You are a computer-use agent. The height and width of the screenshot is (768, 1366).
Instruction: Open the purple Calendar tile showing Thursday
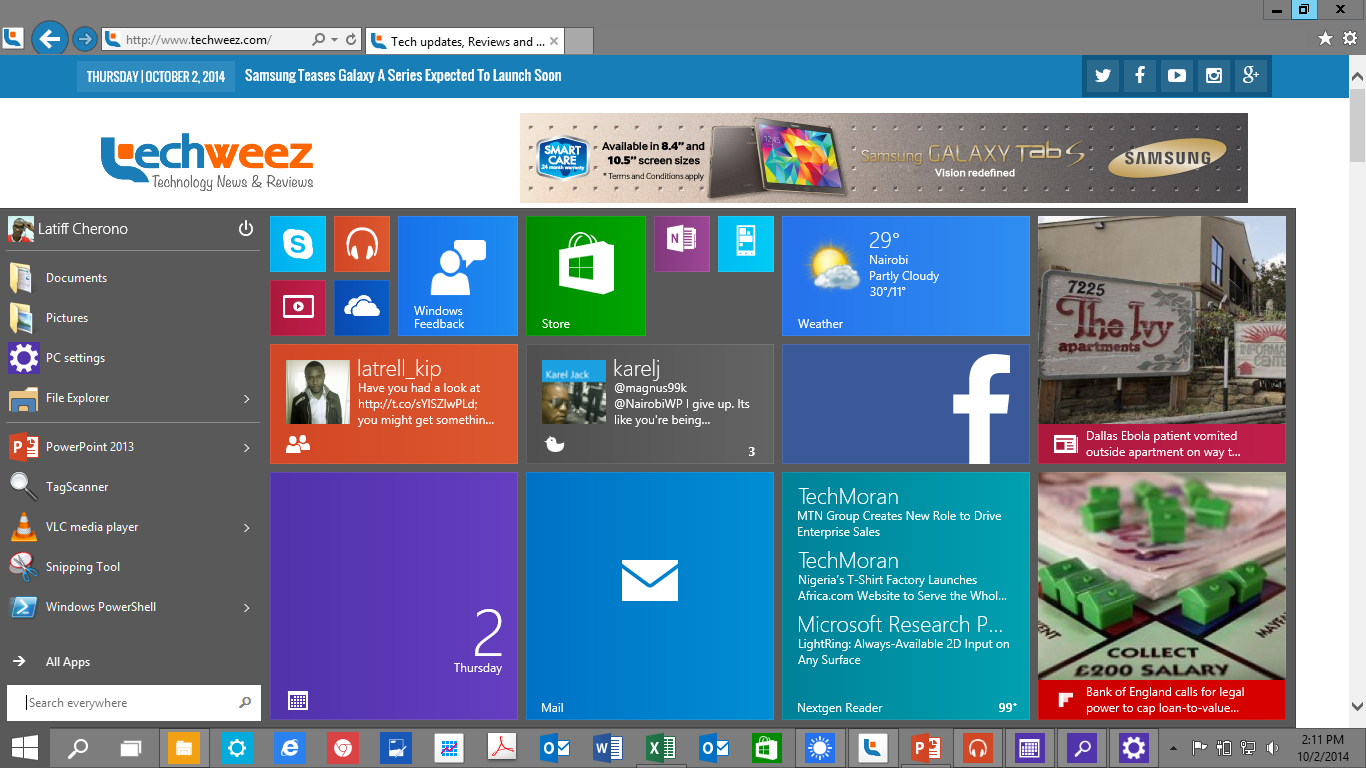(x=394, y=596)
